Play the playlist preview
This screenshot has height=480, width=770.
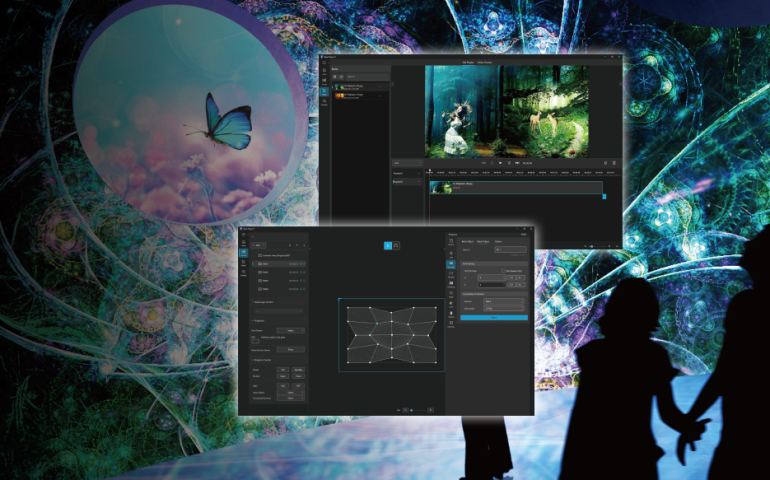click(500, 163)
